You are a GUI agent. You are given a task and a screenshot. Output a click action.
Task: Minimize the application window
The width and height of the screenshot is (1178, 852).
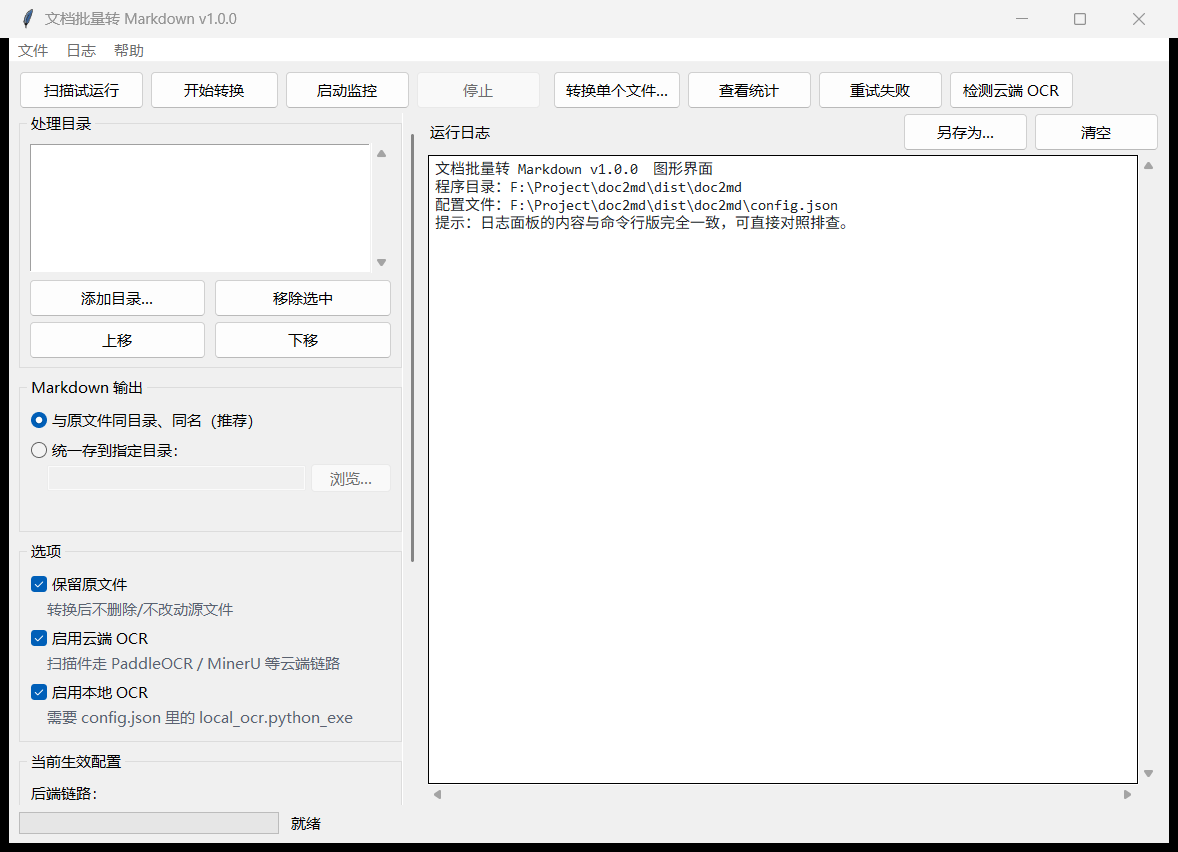click(1022, 19)
